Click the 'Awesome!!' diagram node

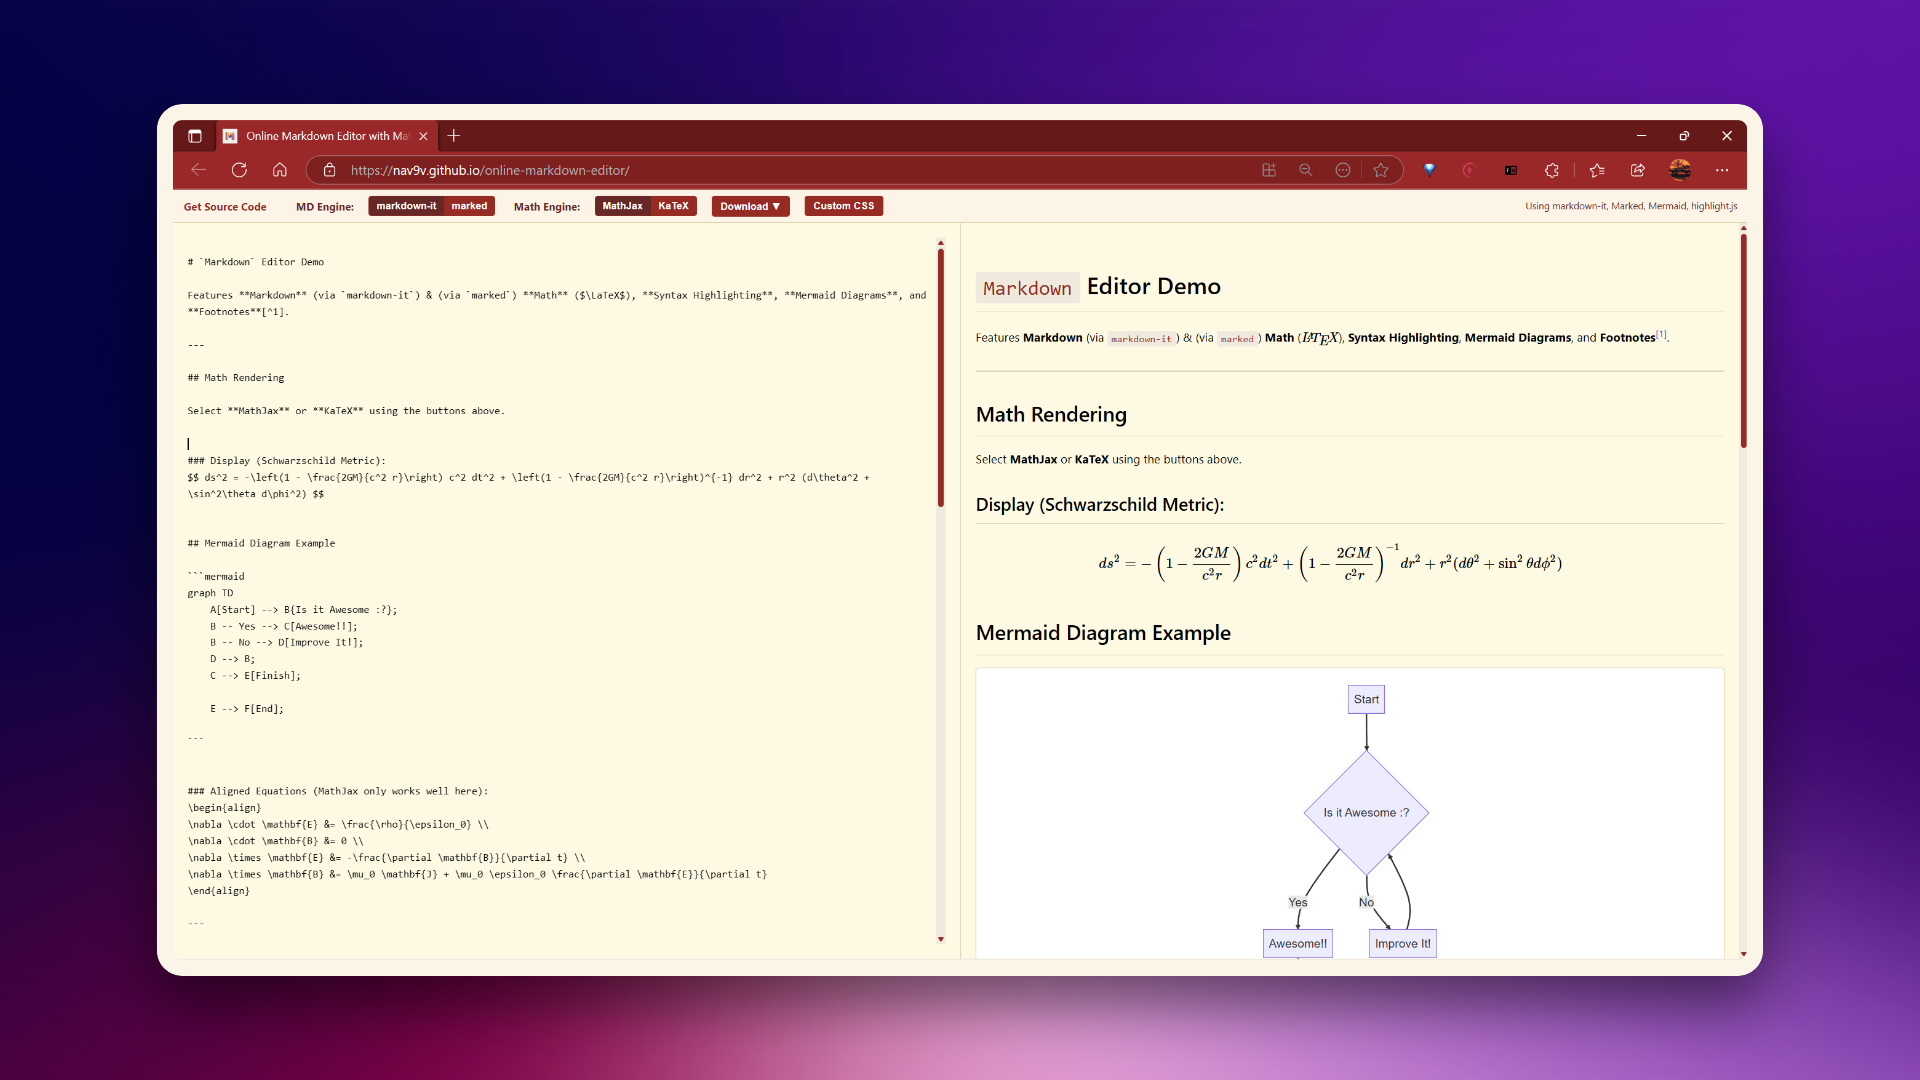coord(1298,943)
